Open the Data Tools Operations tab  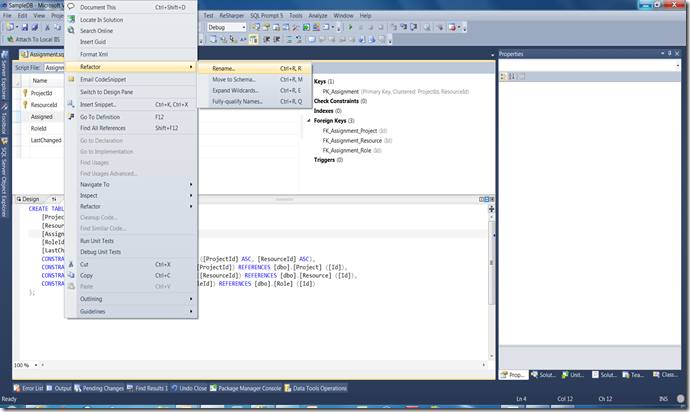coord(316,388)
